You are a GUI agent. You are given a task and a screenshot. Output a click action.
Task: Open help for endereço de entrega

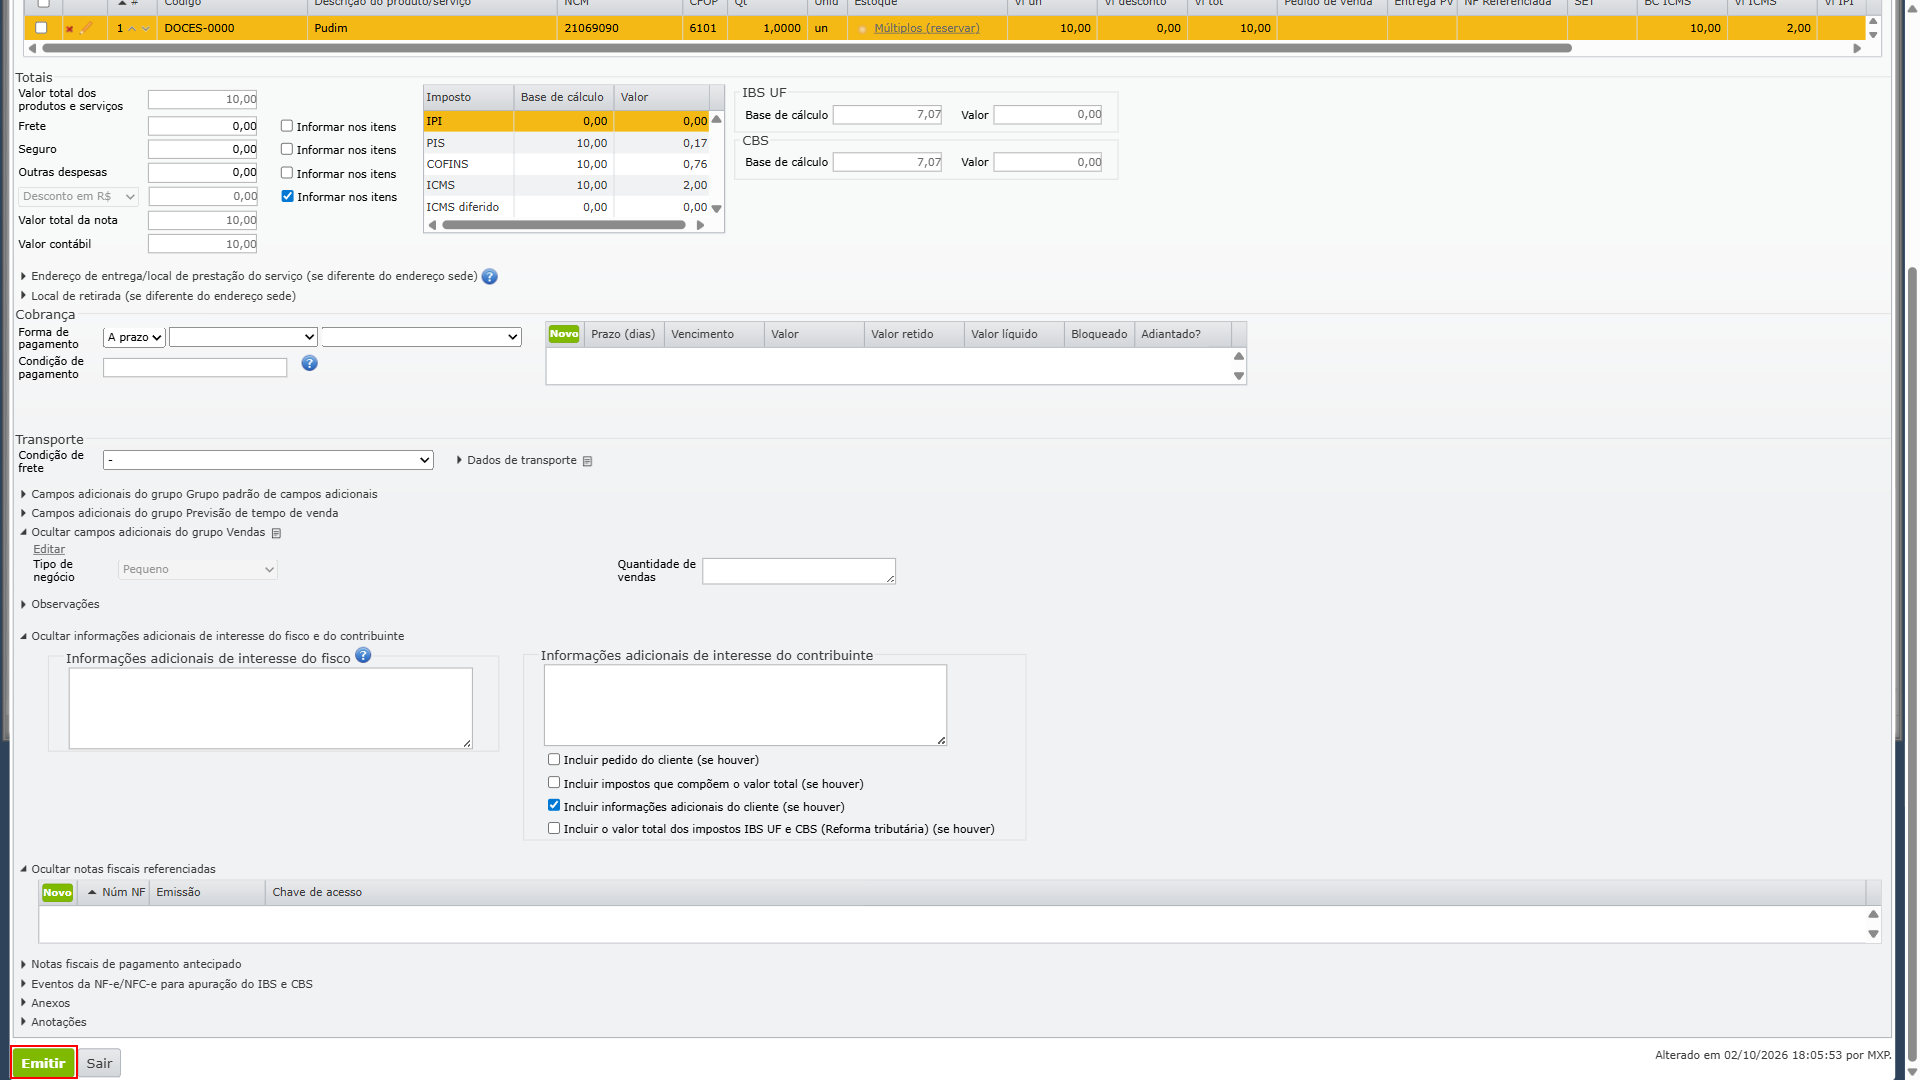click(490, 277)
